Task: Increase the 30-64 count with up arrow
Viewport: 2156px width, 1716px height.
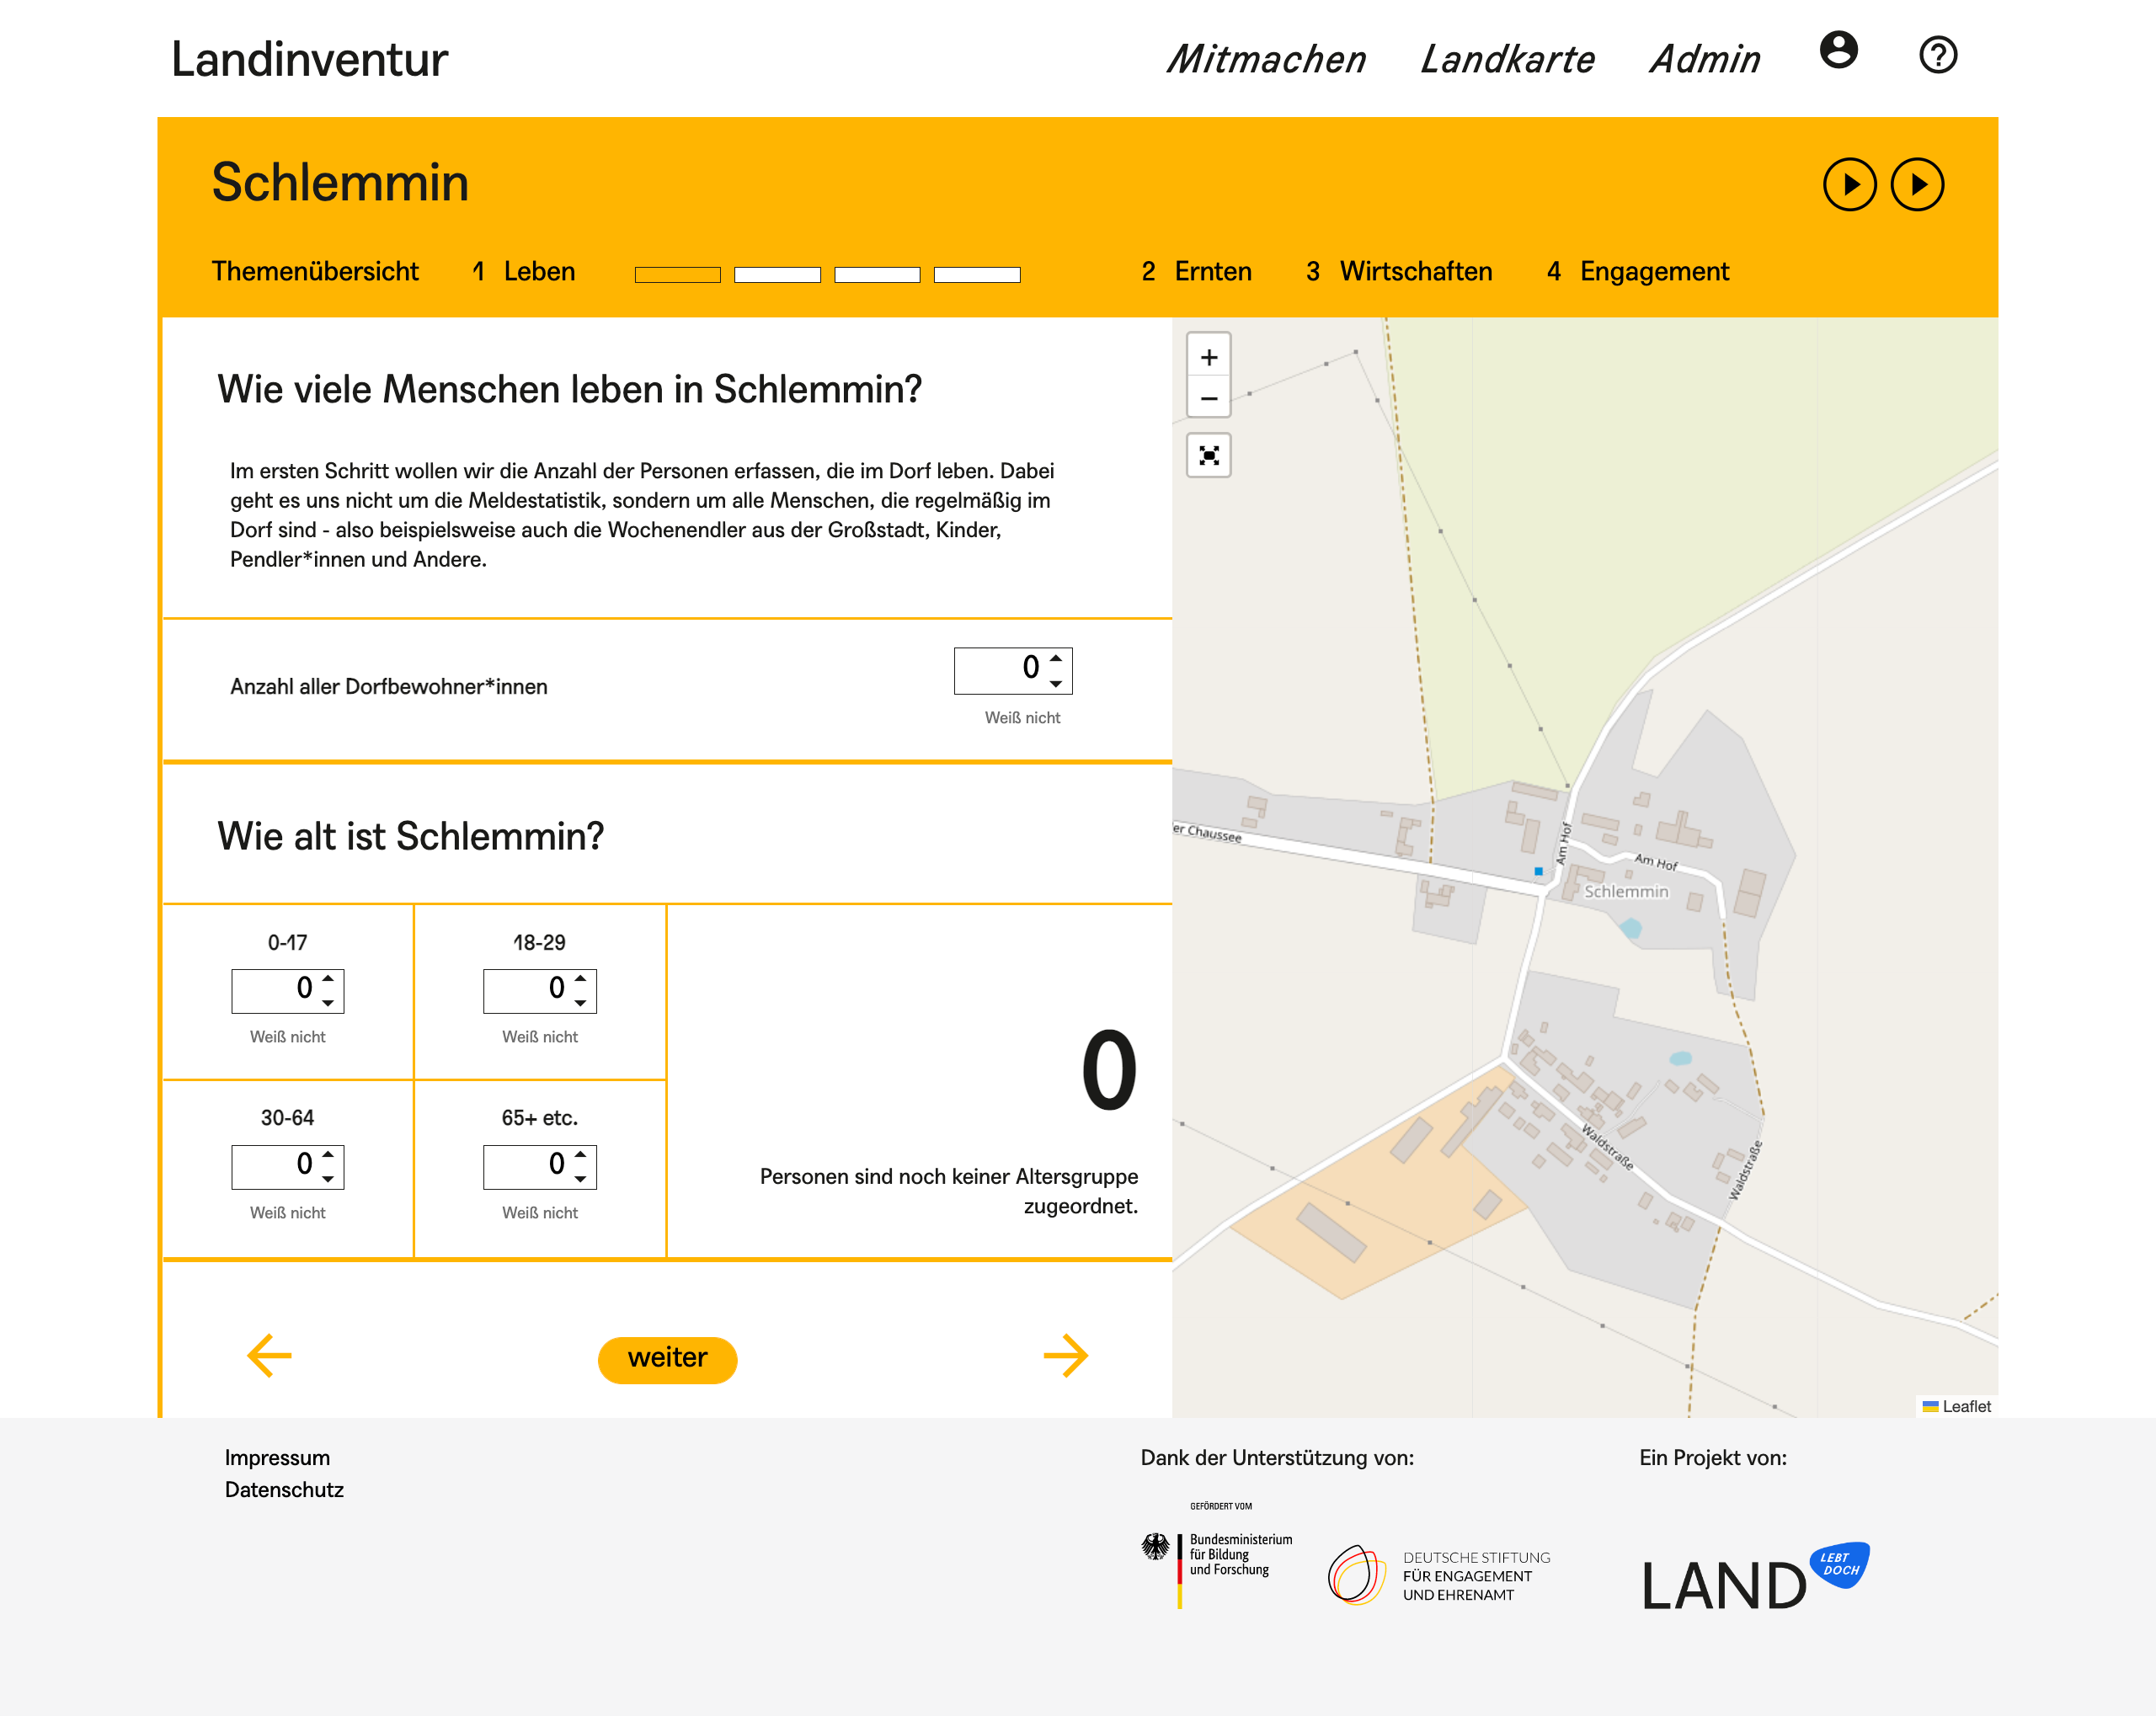Action: (x=328, y=1154)
